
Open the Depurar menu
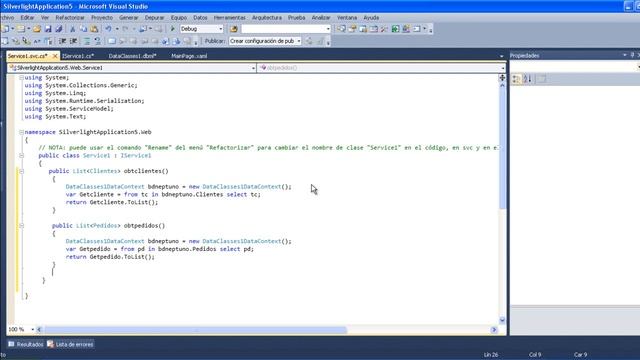click(154, 18)
